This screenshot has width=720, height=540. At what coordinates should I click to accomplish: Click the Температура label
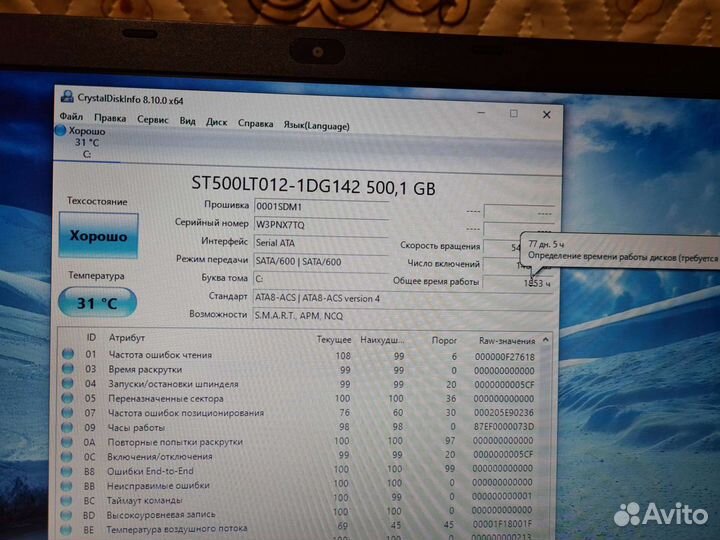[x=96, y=275]
